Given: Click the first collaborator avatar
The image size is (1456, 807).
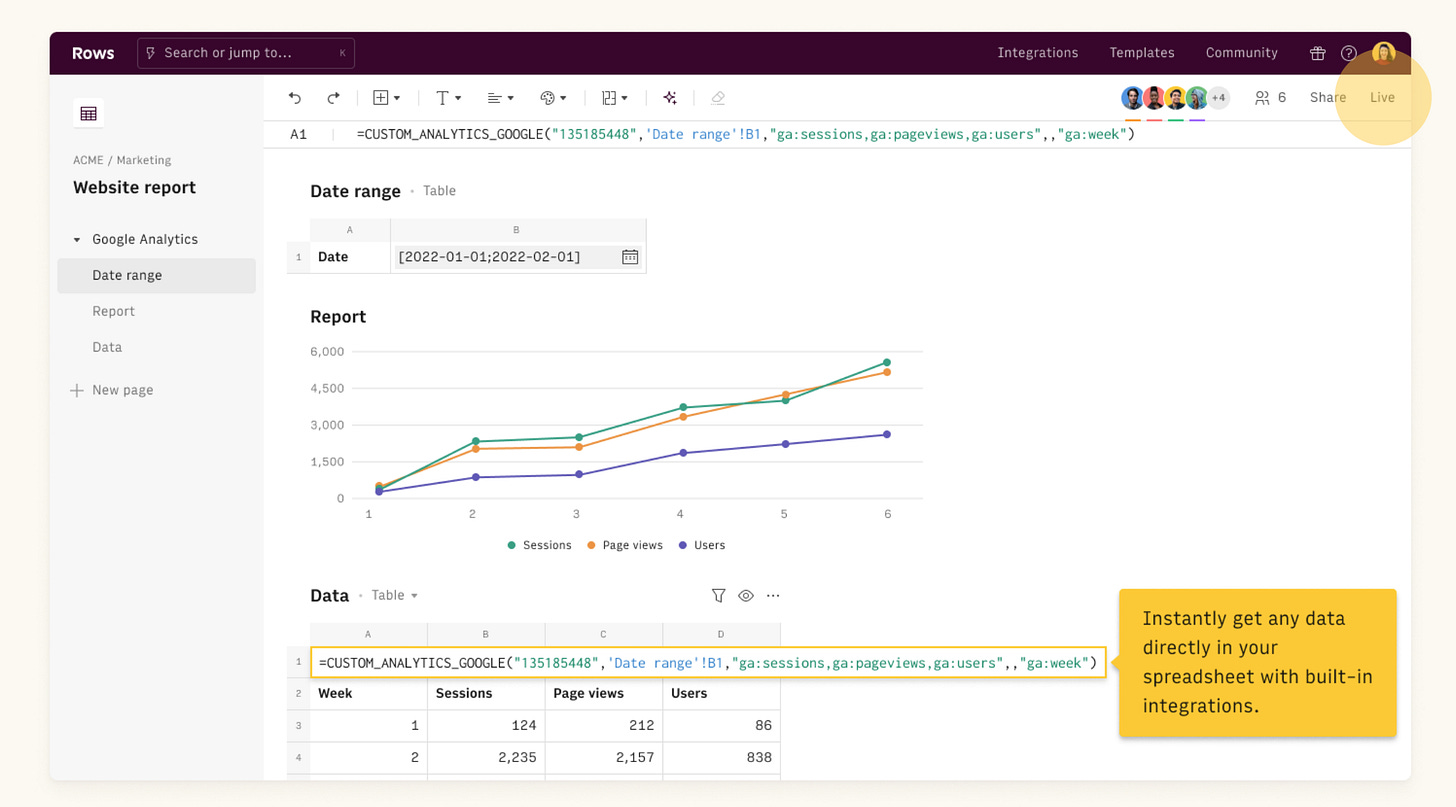Looking at the screenshot, I should [1132, 98].
